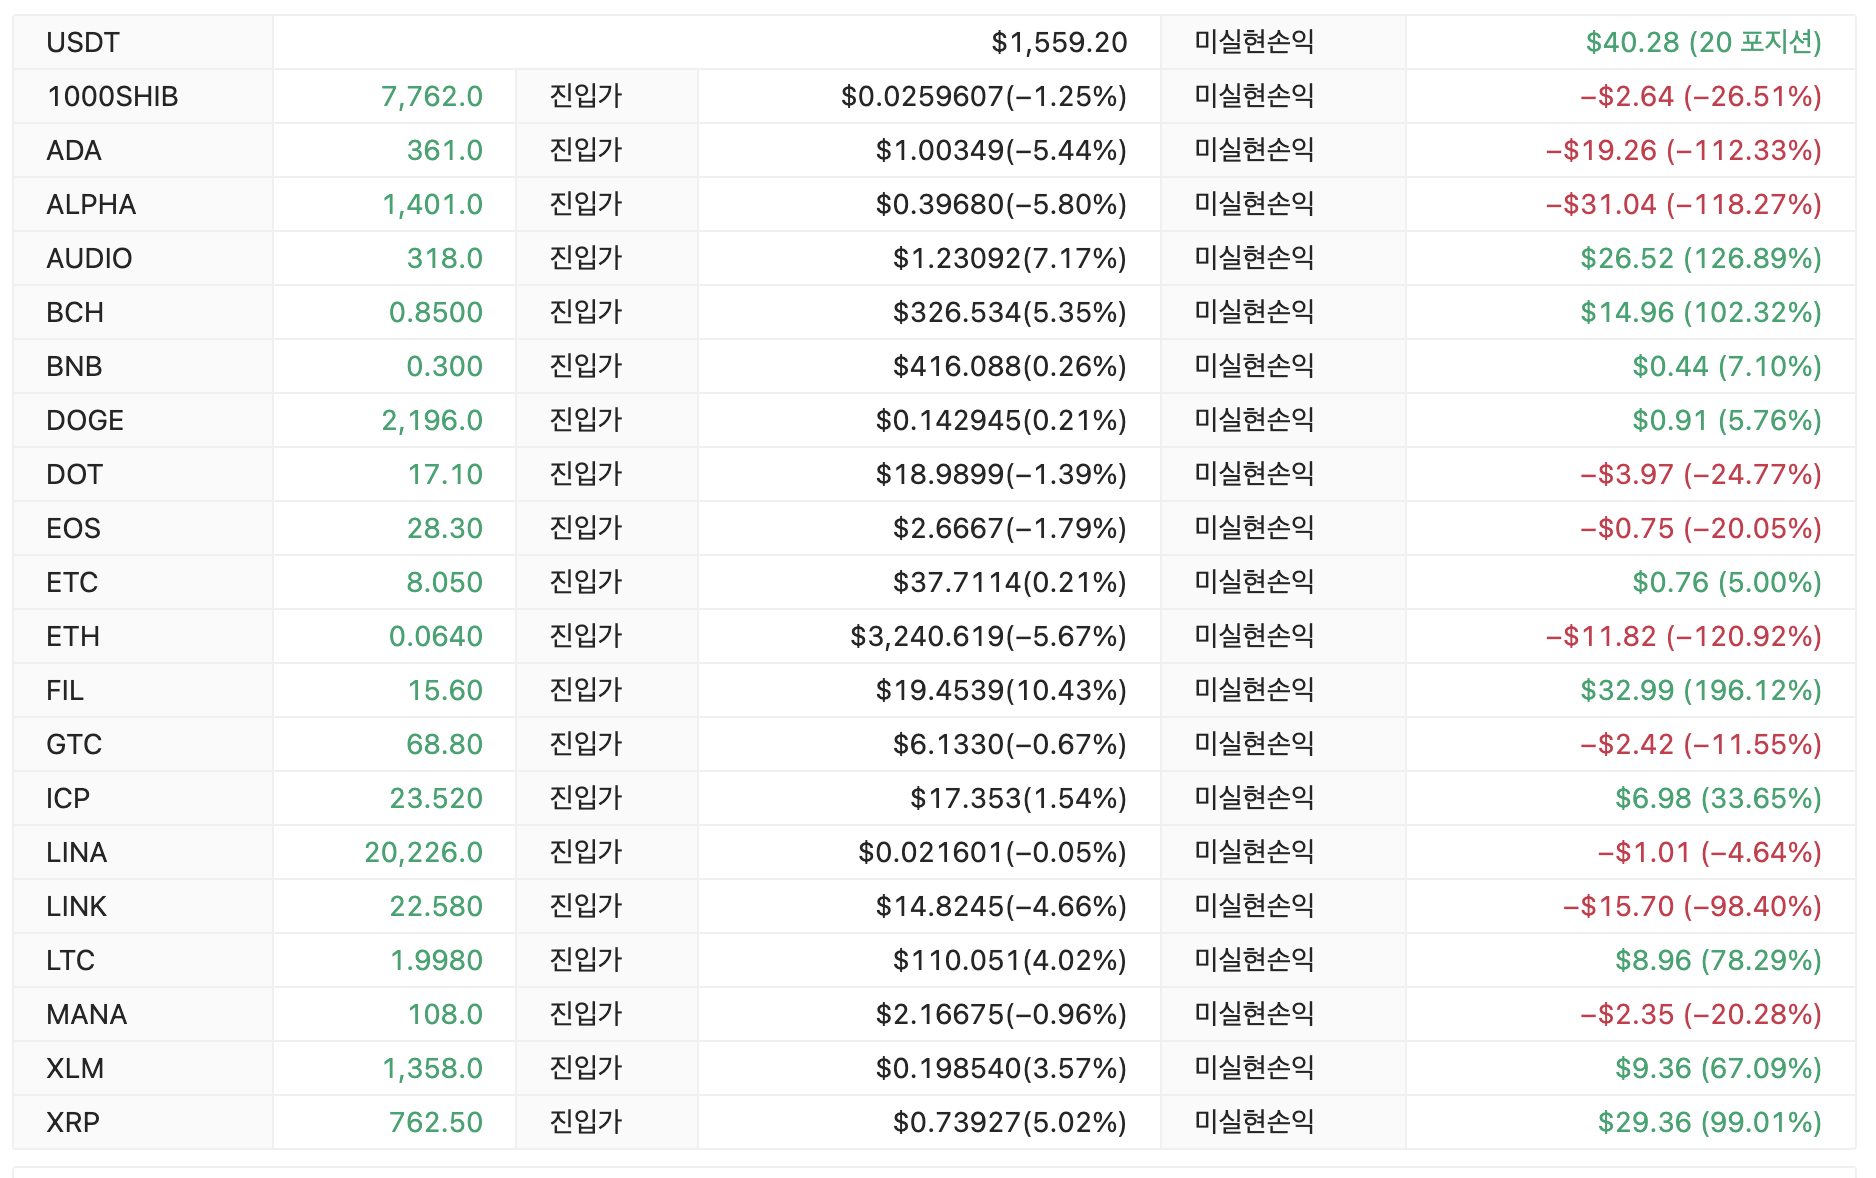This screenshot has width=1876, height=1178.
Task: Click DOGE quantity 2,196.0
Action: (x=432, y=420)
